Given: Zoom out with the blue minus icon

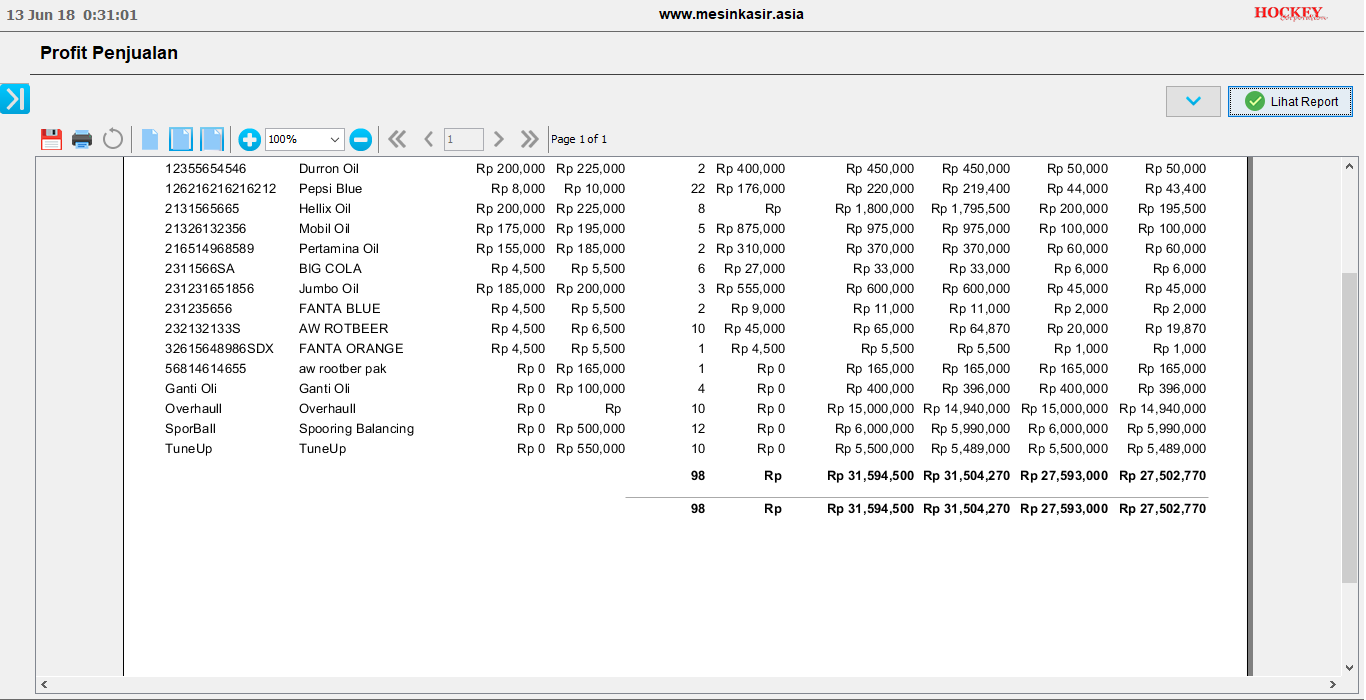Looking at the screenshot, I should click(361, 139).
